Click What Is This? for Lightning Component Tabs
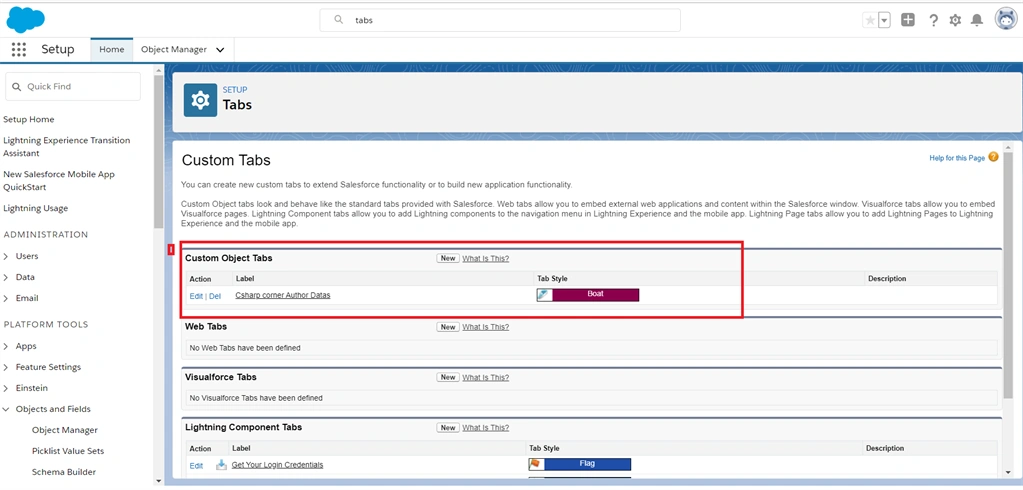 [x=485, y=427]
